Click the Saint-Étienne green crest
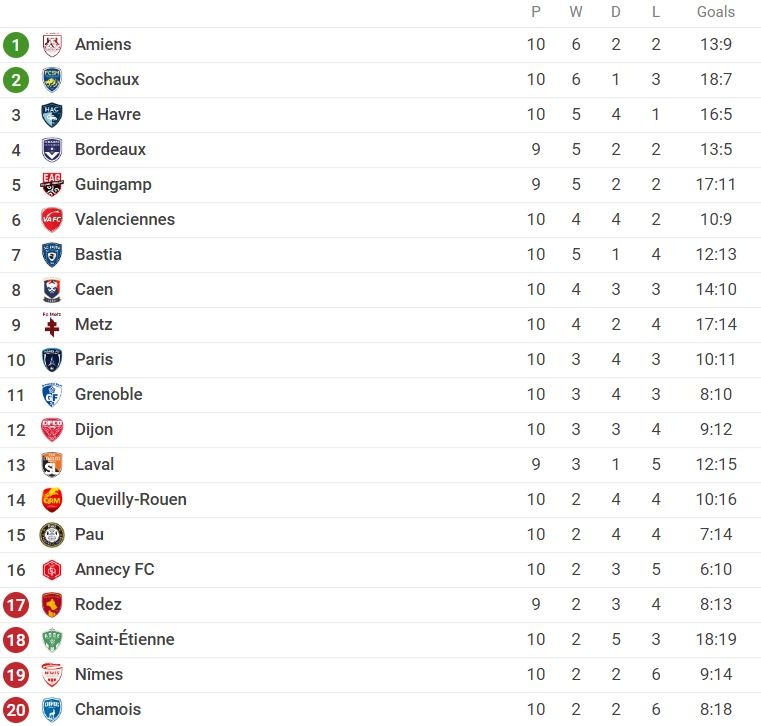Screen dimensions: 761x726 tap(52, 640)
